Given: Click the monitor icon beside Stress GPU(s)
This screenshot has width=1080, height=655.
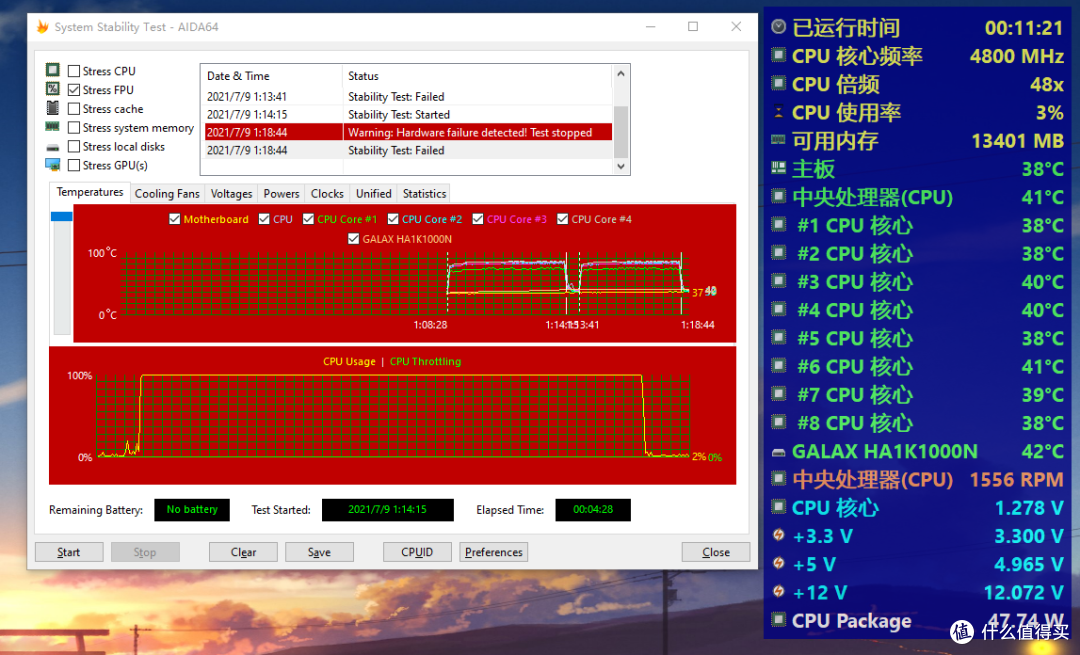Looking at the screenshot, I should click(52, 165).
